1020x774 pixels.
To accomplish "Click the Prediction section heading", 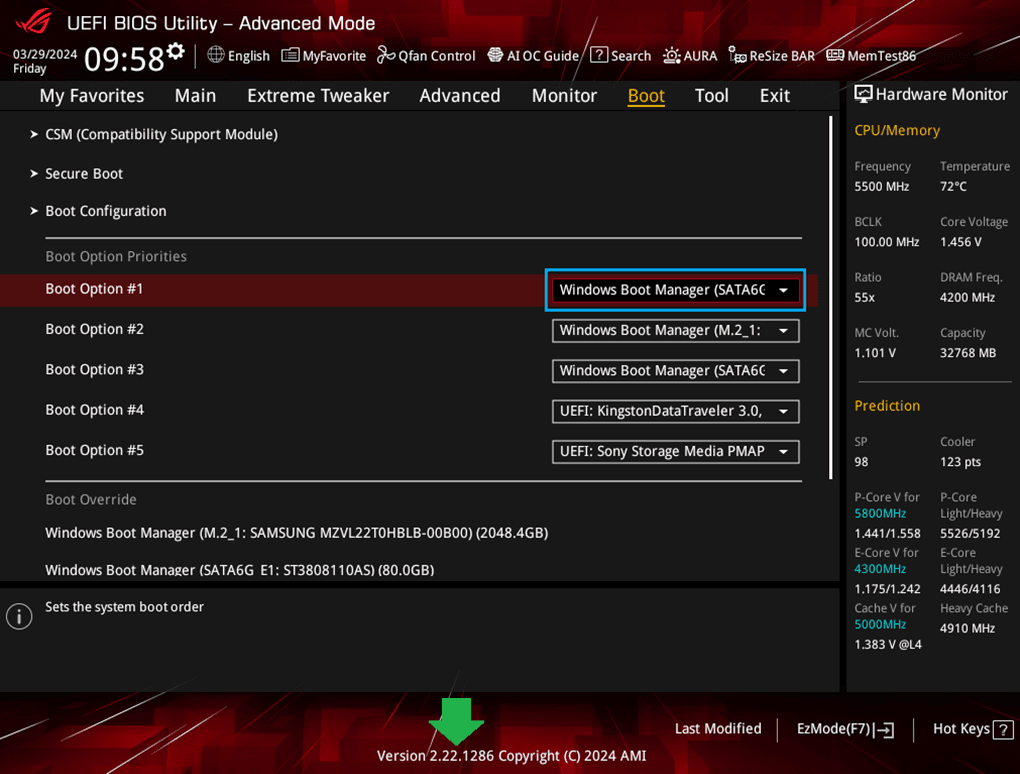I will [887, 406].
